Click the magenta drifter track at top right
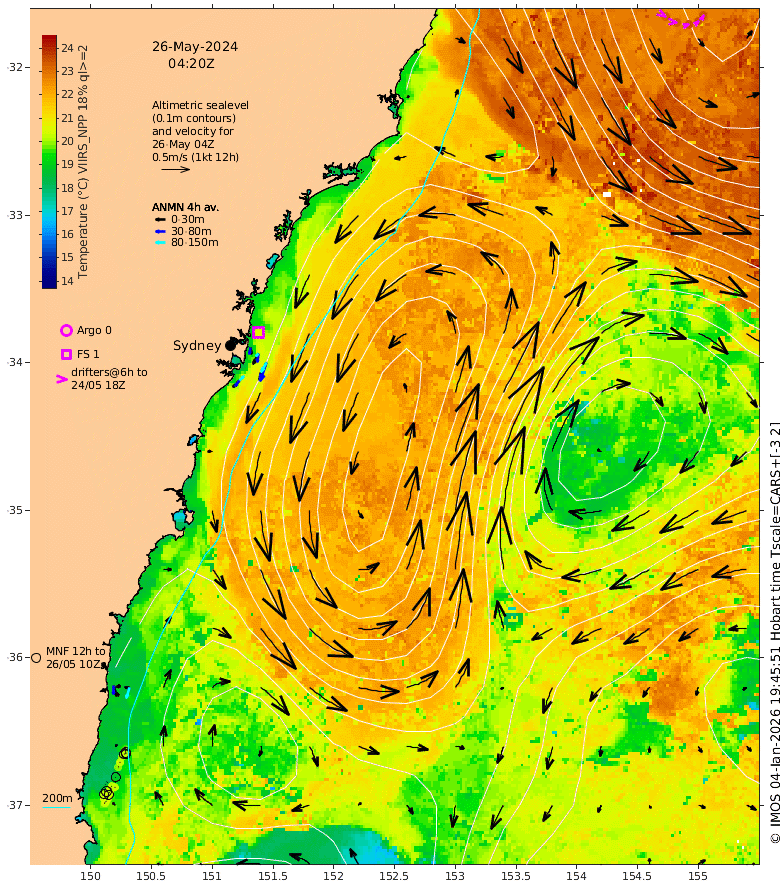 tap(681, 19)
